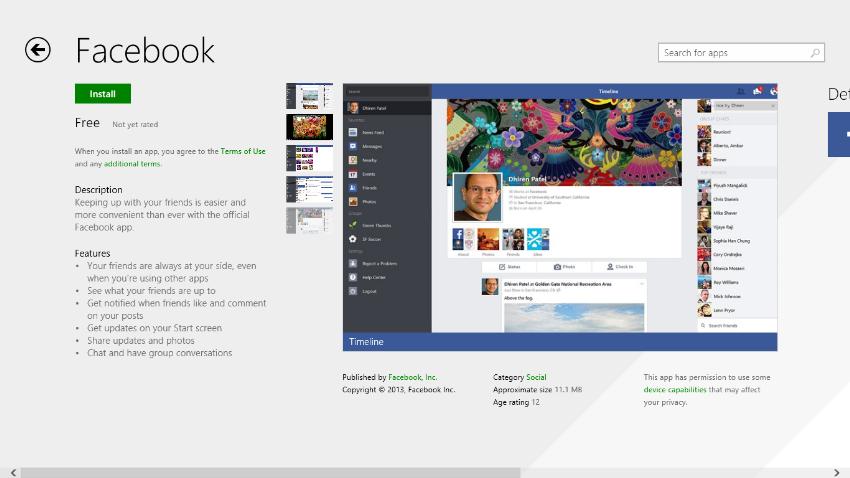
Task: Click 'Approximate size 11.1 MB' text
Action: [x=537, y=390]
